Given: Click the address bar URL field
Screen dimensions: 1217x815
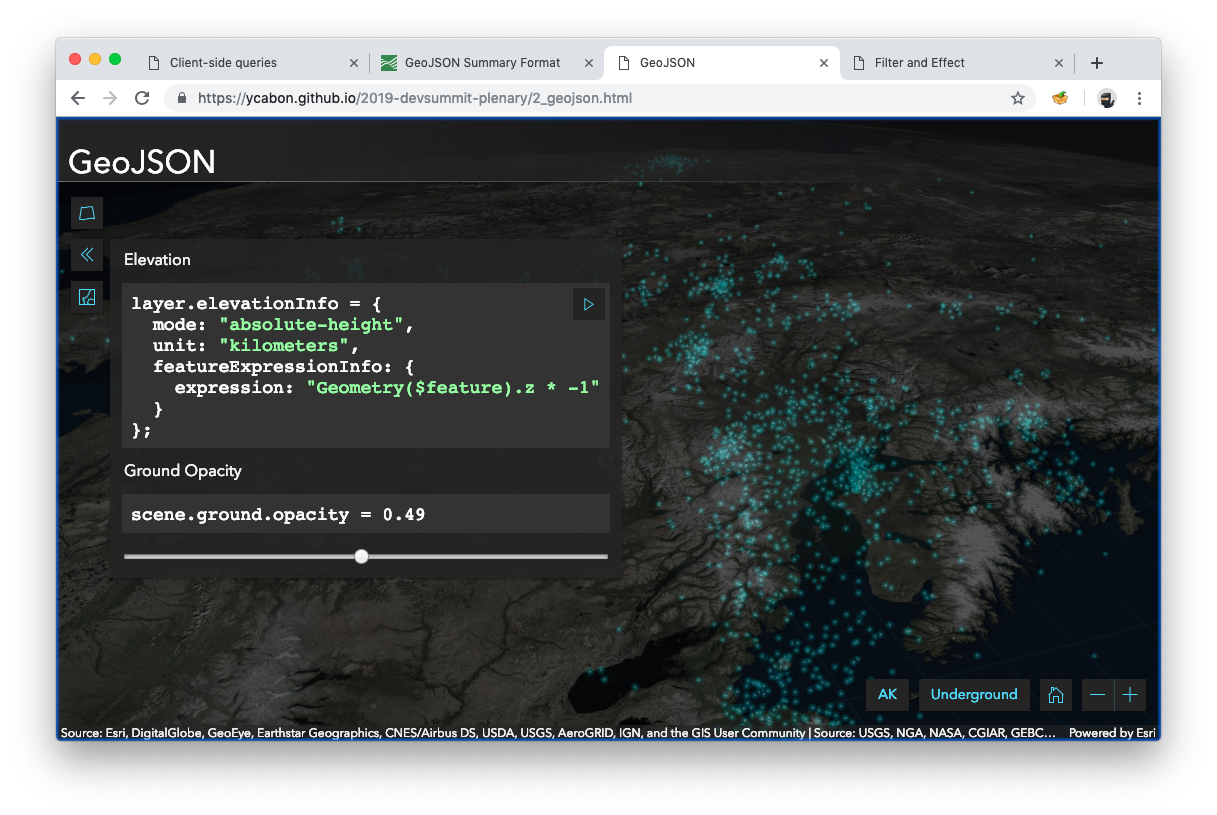Looking at the screenshot, I should pos(500,98).
